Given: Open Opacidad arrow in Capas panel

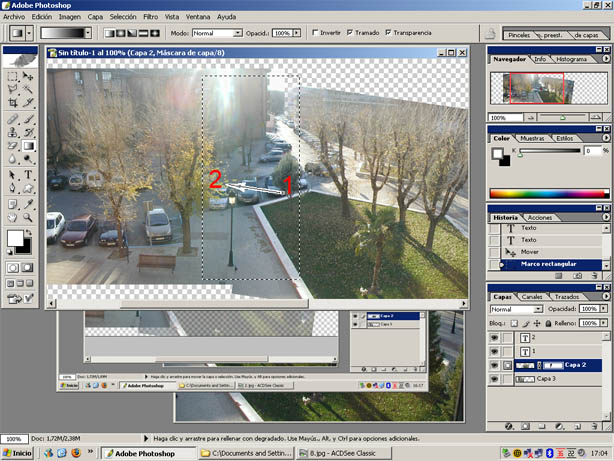Looking at the screenshot, I should [604, 309].
